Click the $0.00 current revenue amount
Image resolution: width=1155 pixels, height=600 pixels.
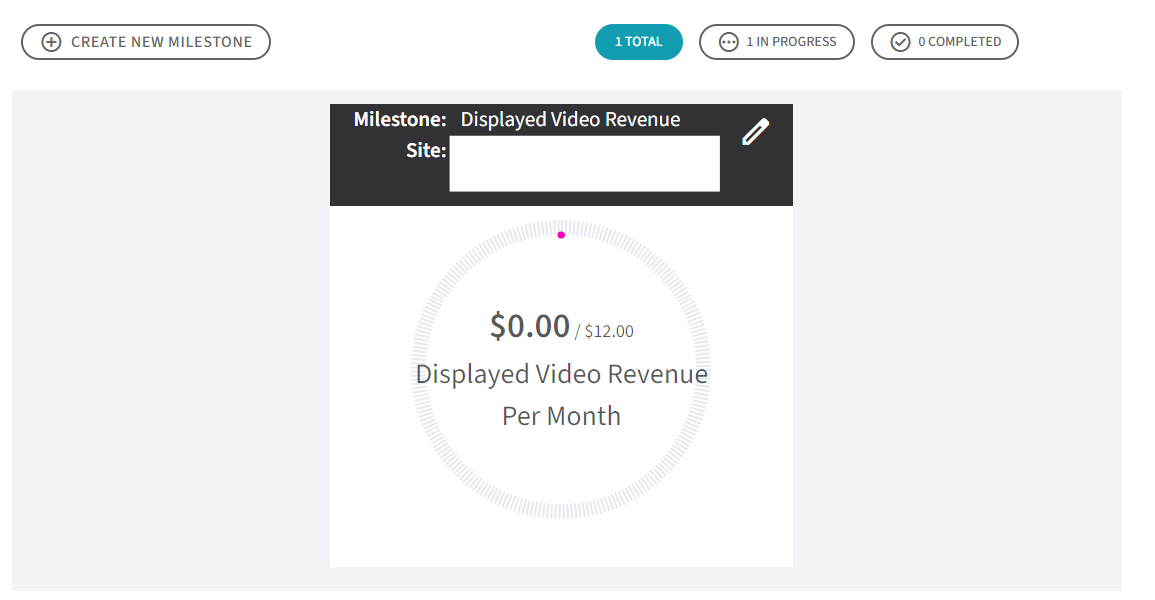[529, 326]
